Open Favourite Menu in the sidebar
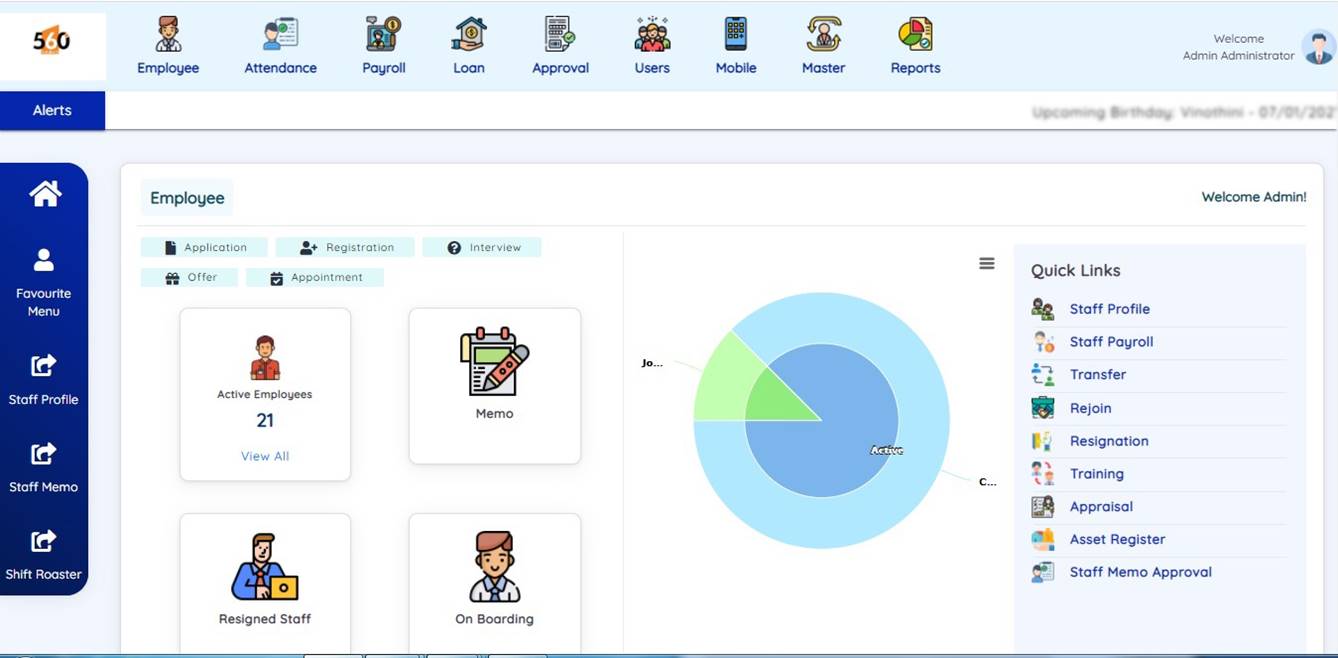1338x658 pixels. pos(44,282)
